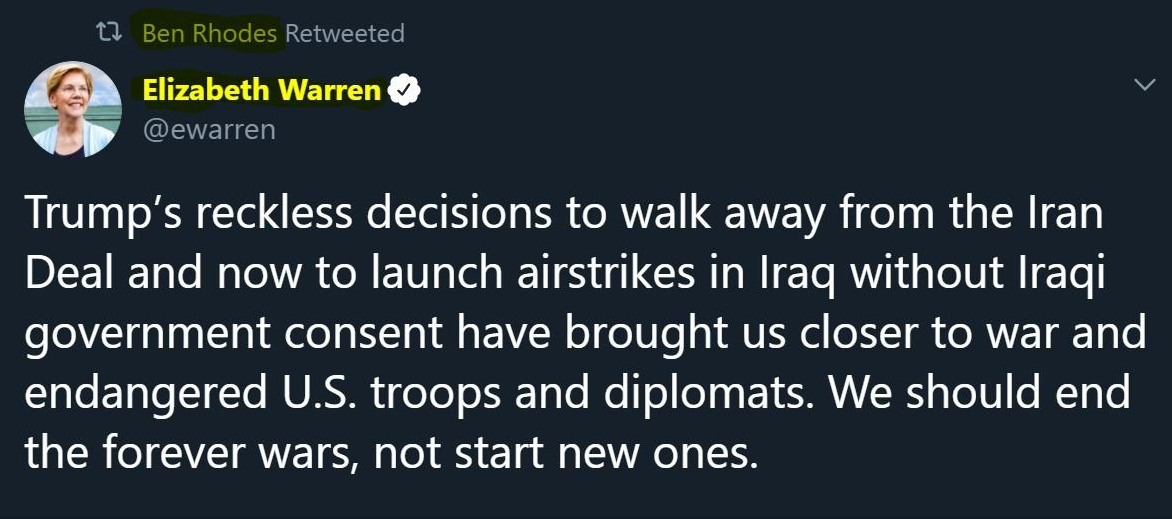Click the retweet arrows icon
This screenshot has width=1172, height=519.
click(101, 34)
